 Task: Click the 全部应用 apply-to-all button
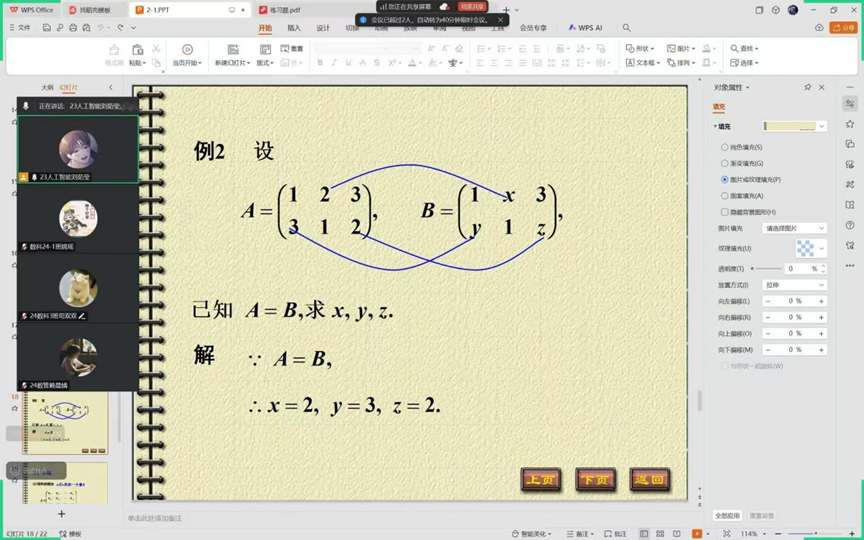point(727,516)
